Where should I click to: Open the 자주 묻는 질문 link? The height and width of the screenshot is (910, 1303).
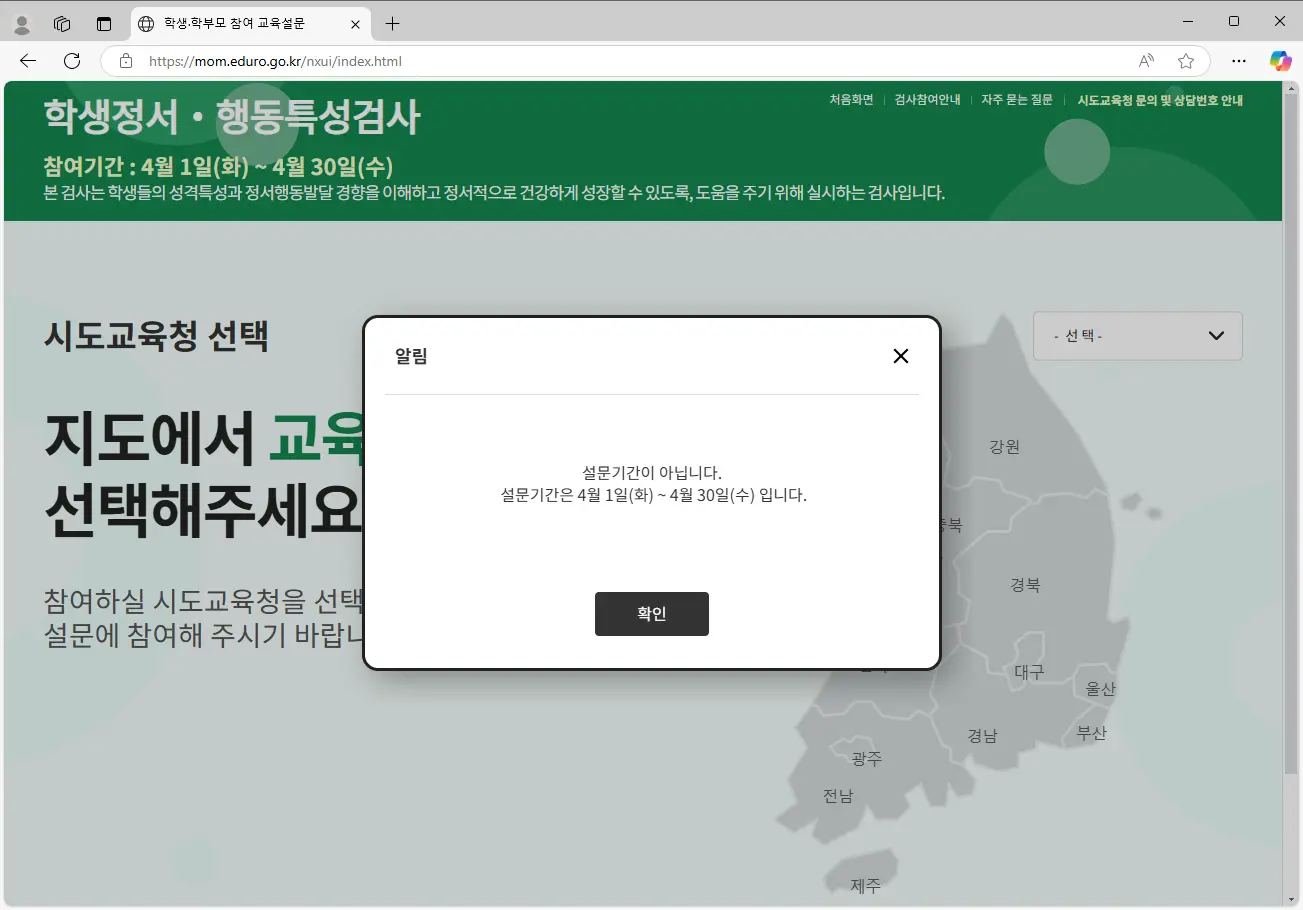click(1017, 100)
